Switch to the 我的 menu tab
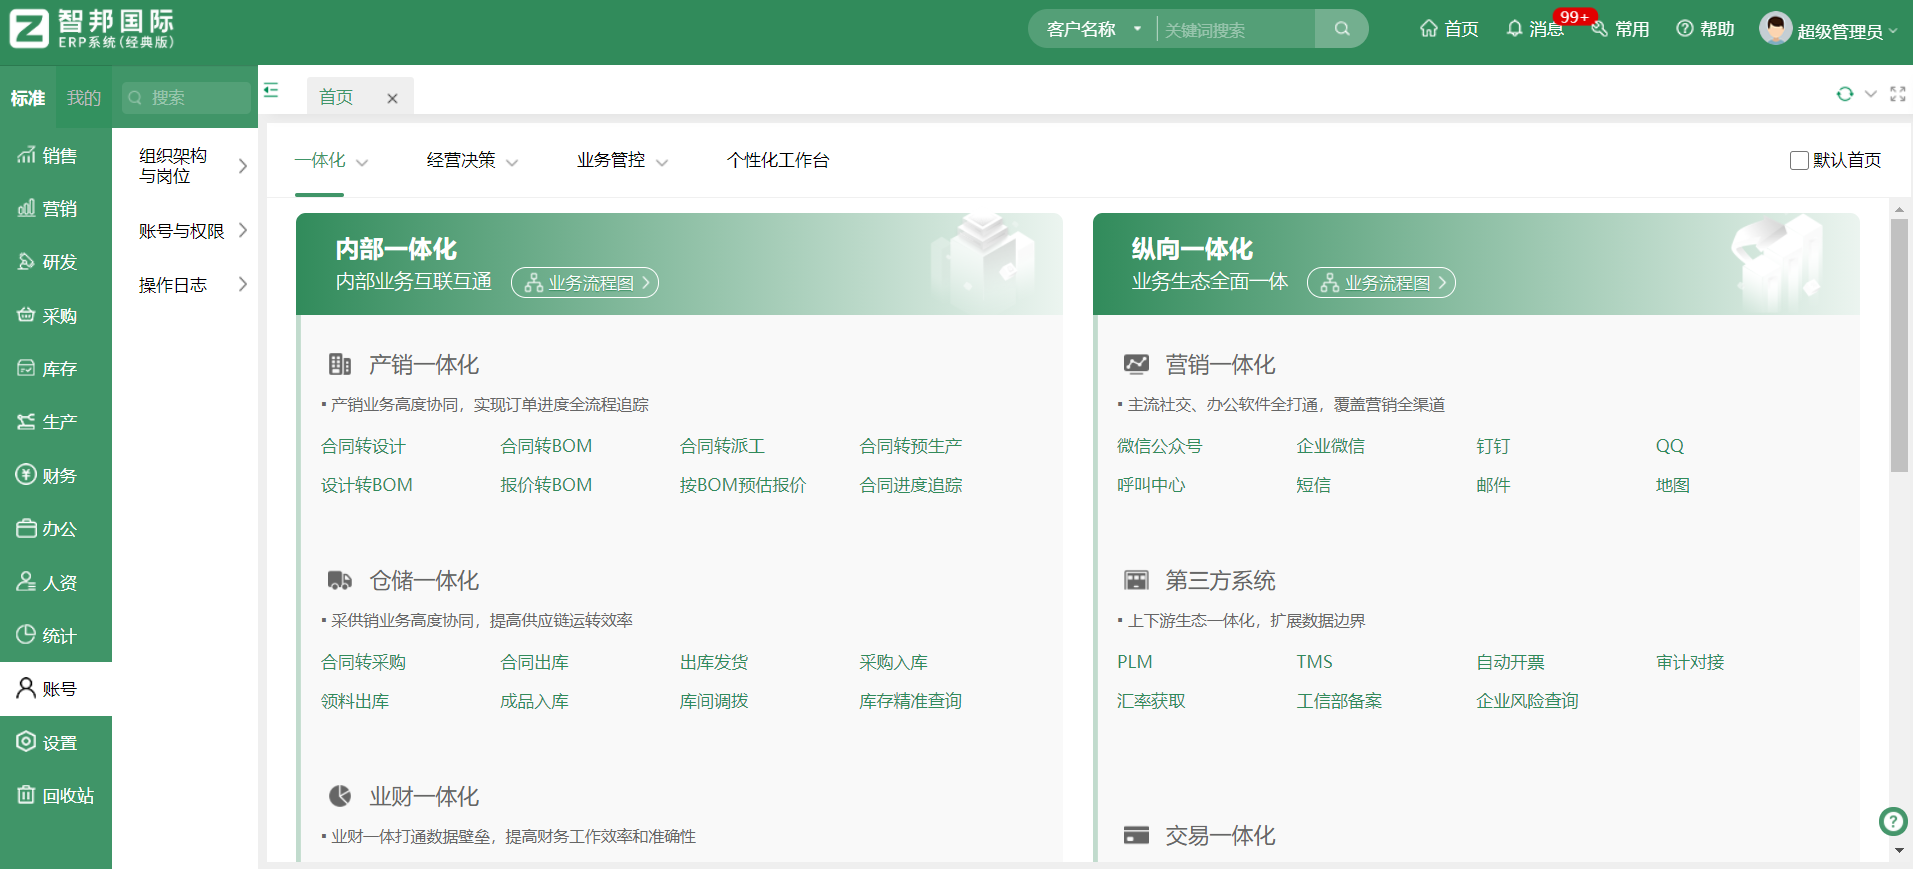1913x869 pixels. pyautogui.click(x=84, y=98)
